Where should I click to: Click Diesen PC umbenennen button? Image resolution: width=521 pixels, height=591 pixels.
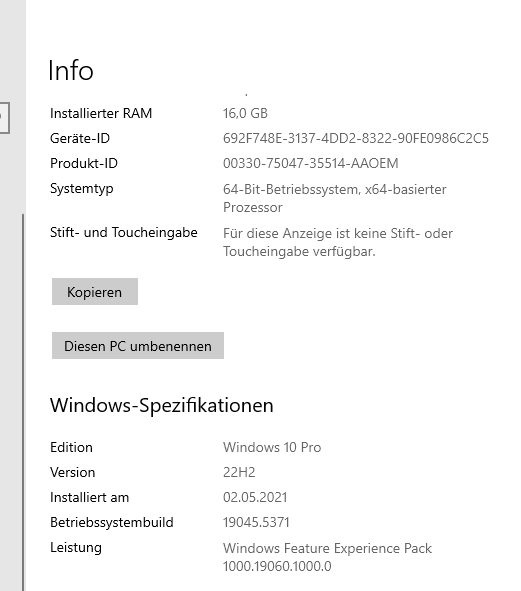tap(138, 346)
